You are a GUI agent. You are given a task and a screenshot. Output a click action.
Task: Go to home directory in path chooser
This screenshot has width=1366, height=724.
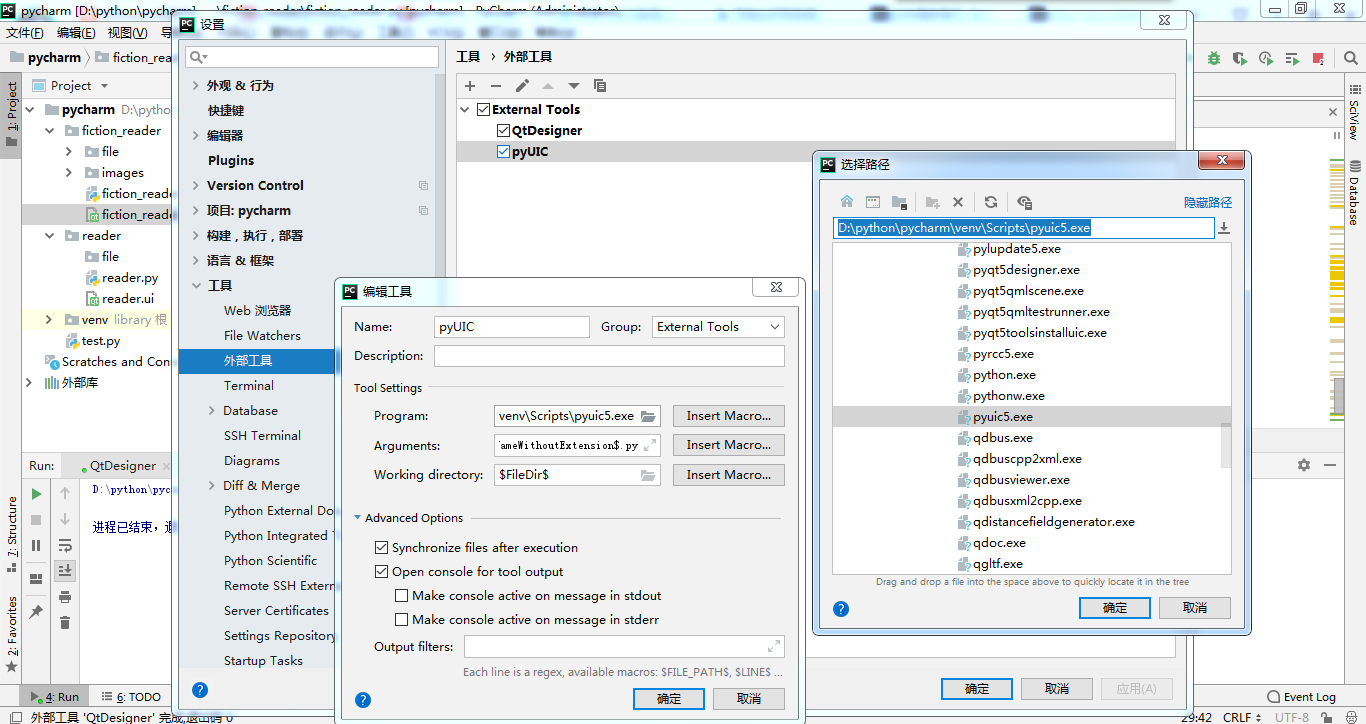pyautogui.click(x=847, y=202)
